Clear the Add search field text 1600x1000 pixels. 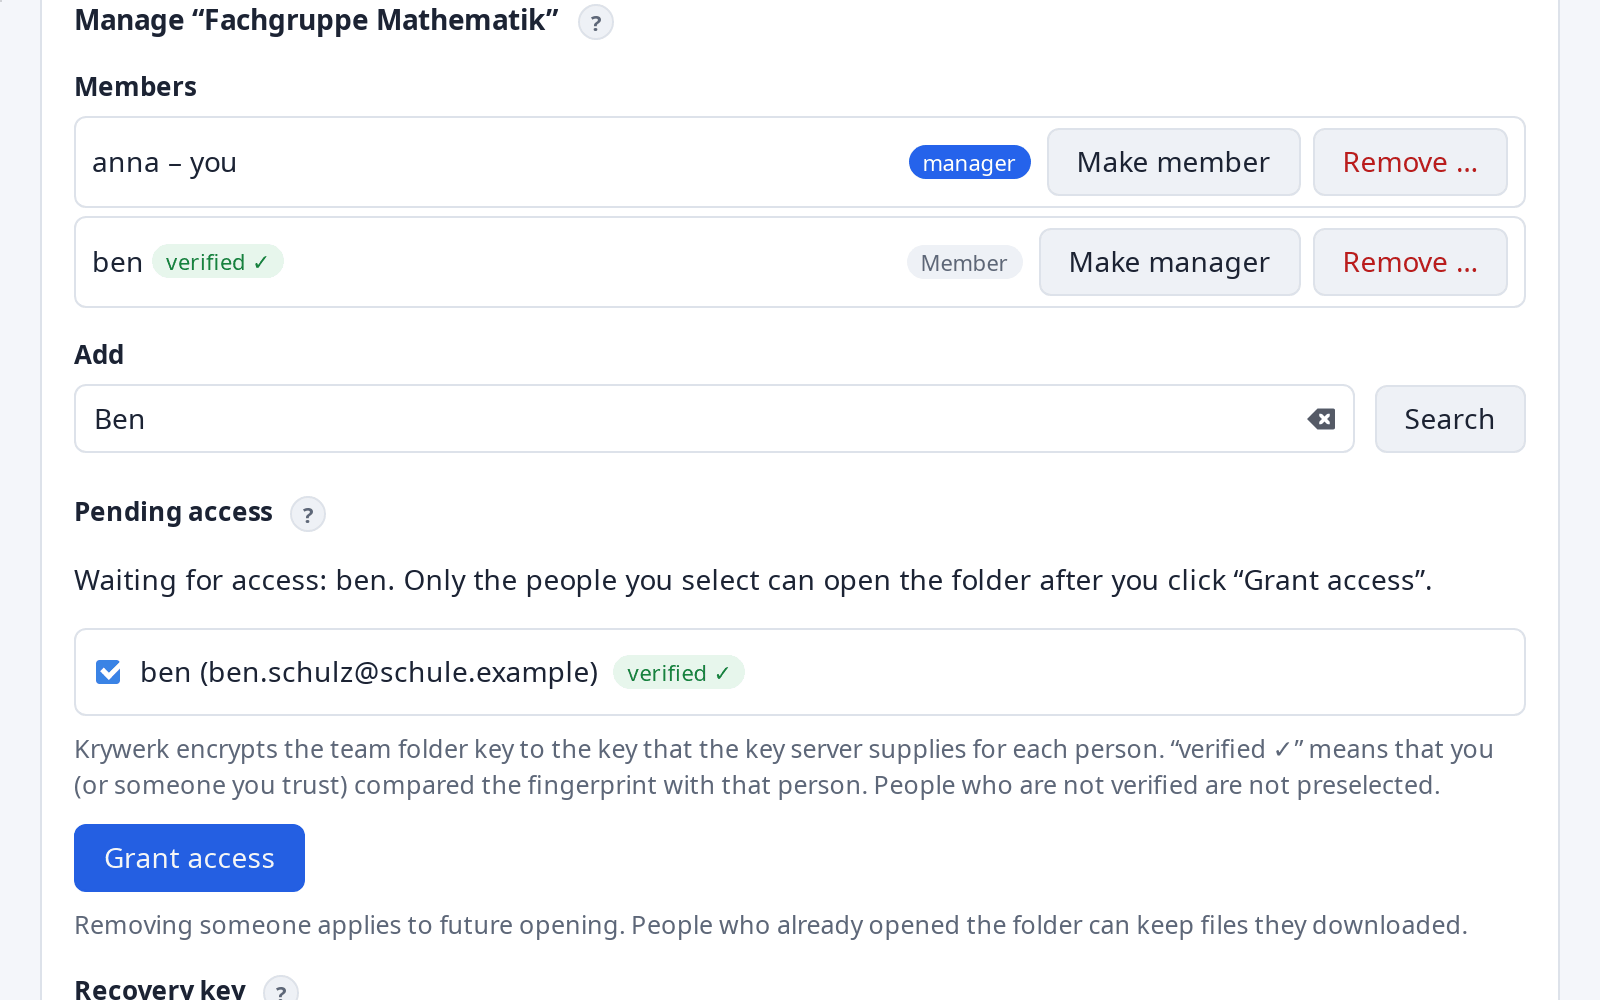point(1321,419)
